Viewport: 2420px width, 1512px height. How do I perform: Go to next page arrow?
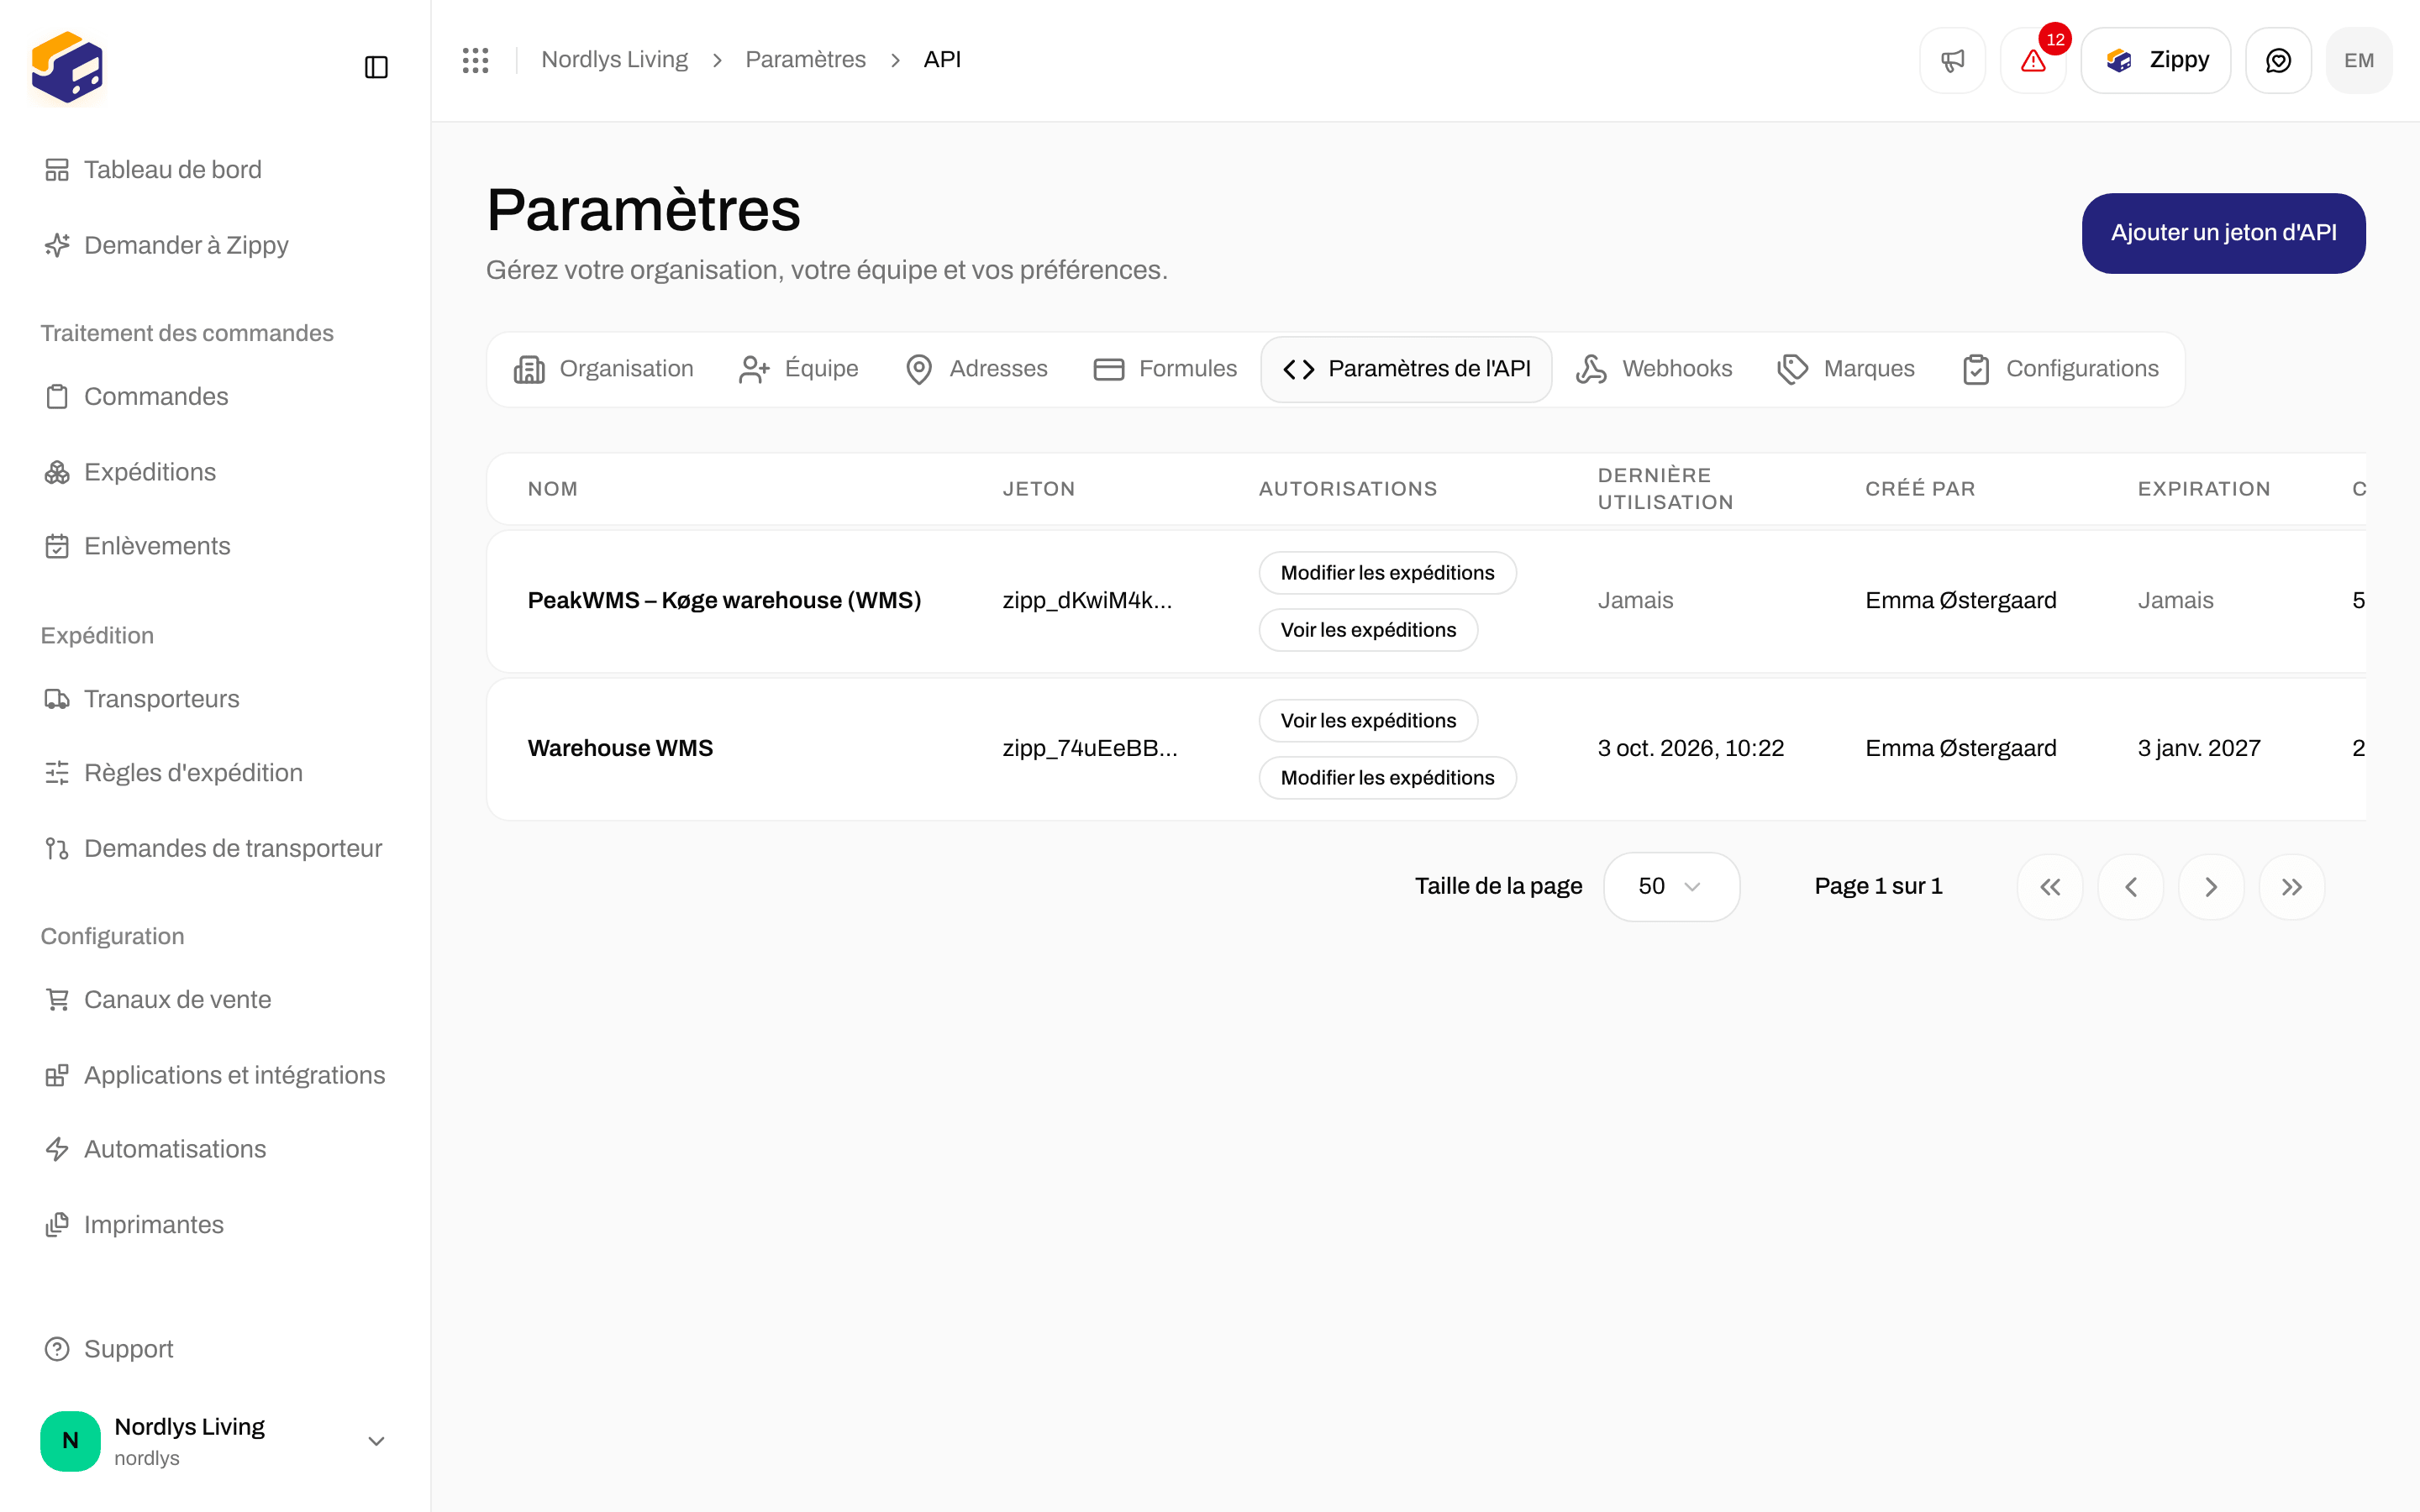tap(2211, 886)
